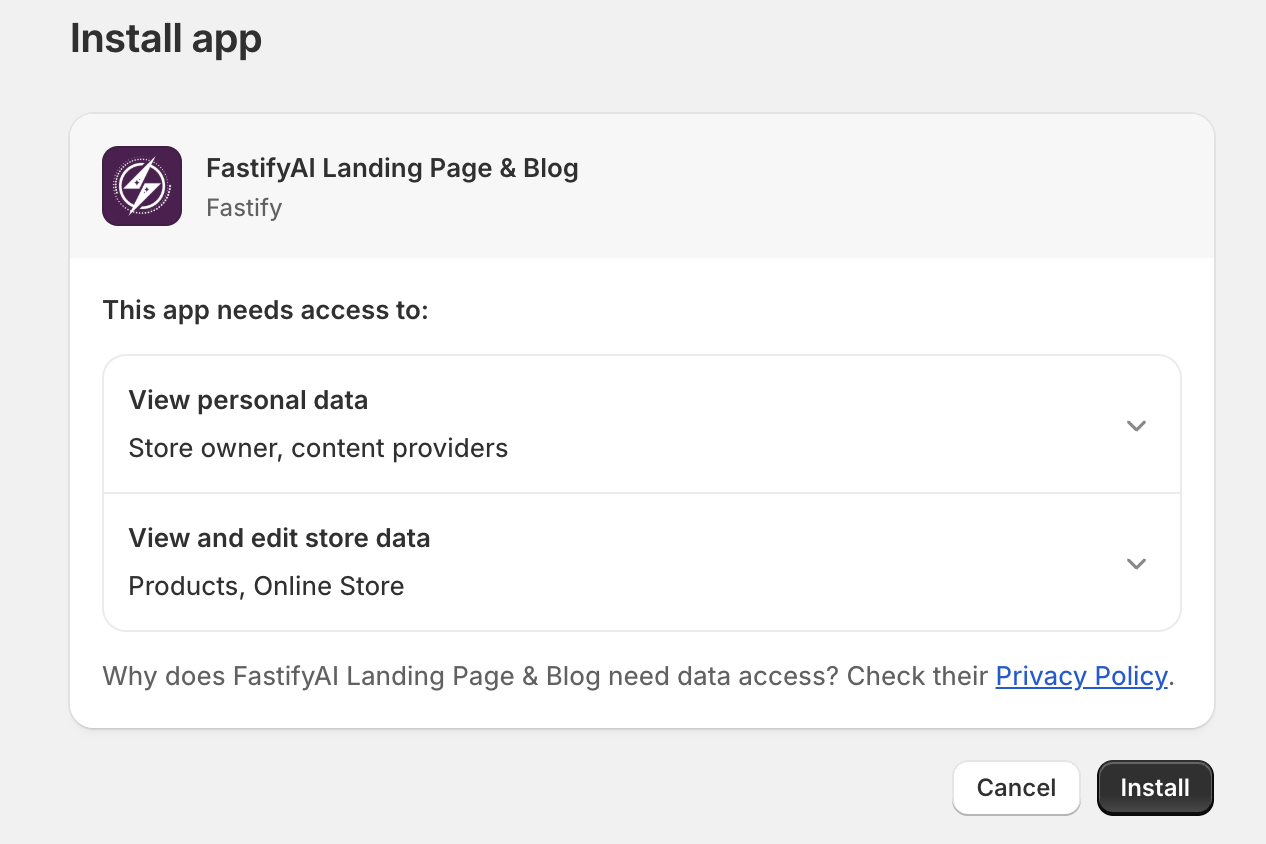The image size is (1266, 844).
Task: Select the 'View and edit store data' heading
Action: coord(279,538)
